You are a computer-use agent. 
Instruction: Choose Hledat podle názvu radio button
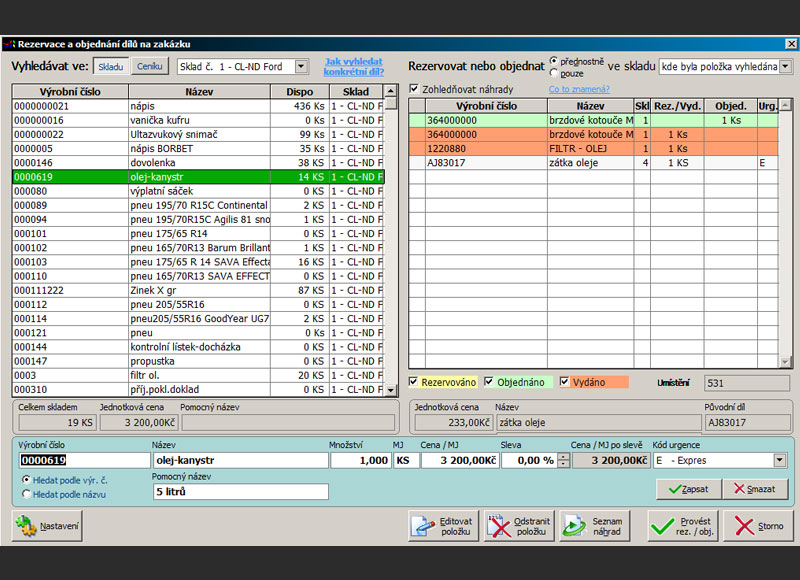(26, 494)
